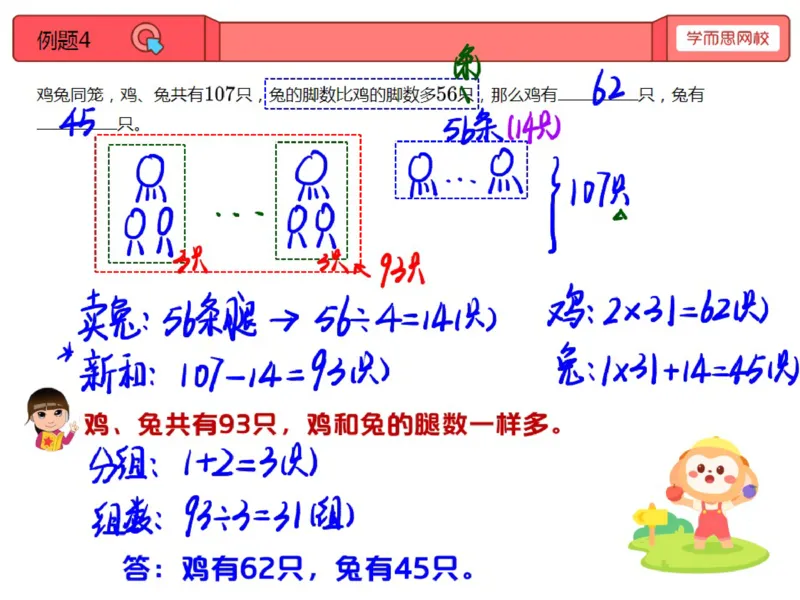Click the red hint text 鸡、兔共有93只
800x600 pixels.
(180, 424)
